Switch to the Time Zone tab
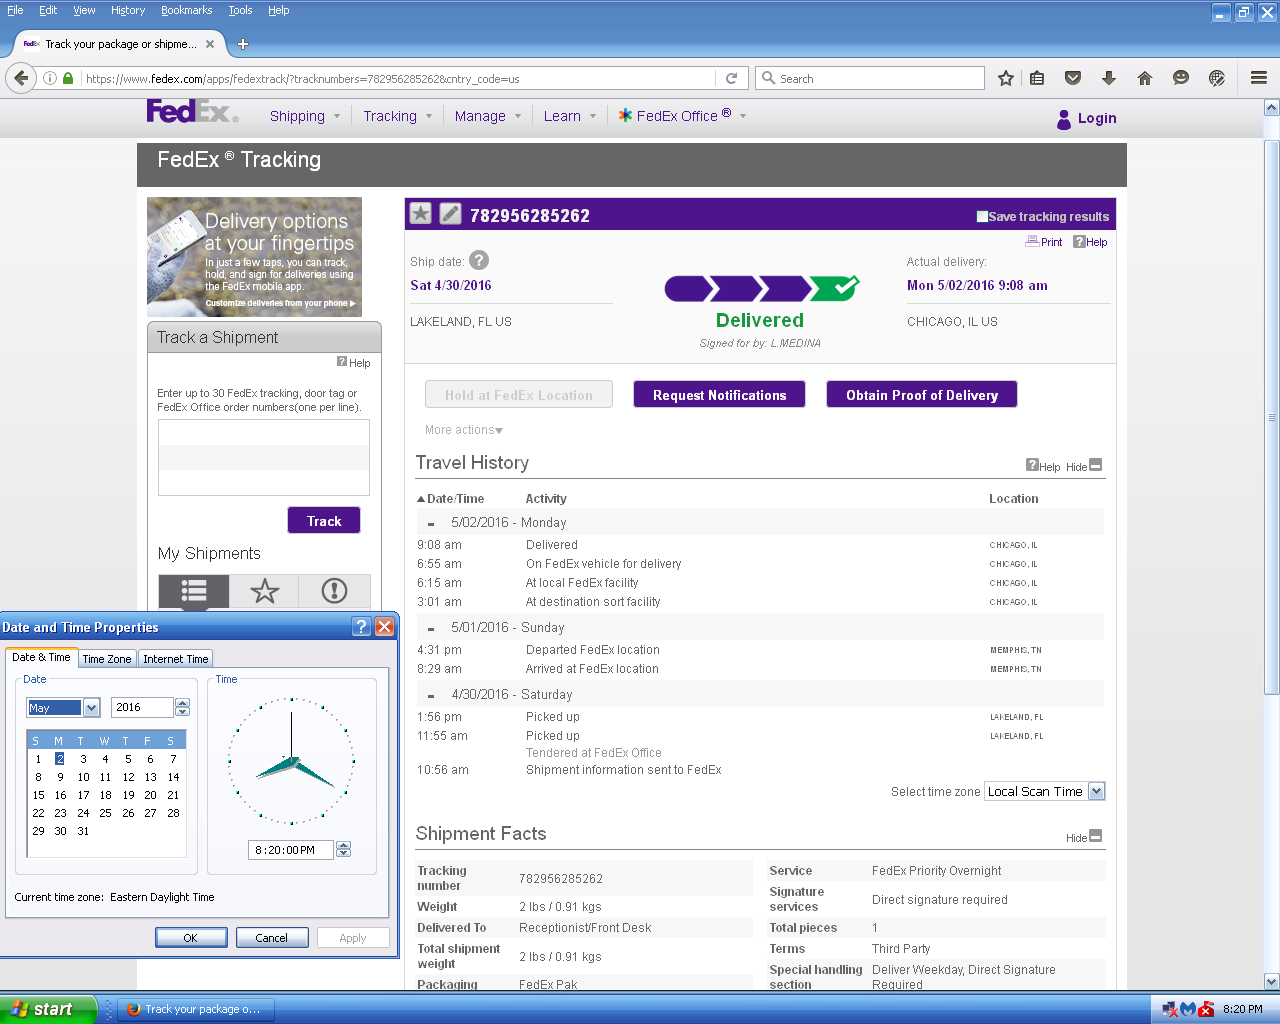The width and height of the screenshot is (1280, 1024). [x=106, y=658]
